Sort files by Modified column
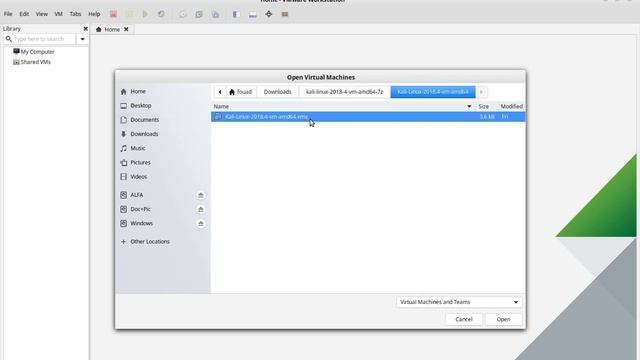The height and width of the screenshot is (360, 640). (x=511, y=106)
